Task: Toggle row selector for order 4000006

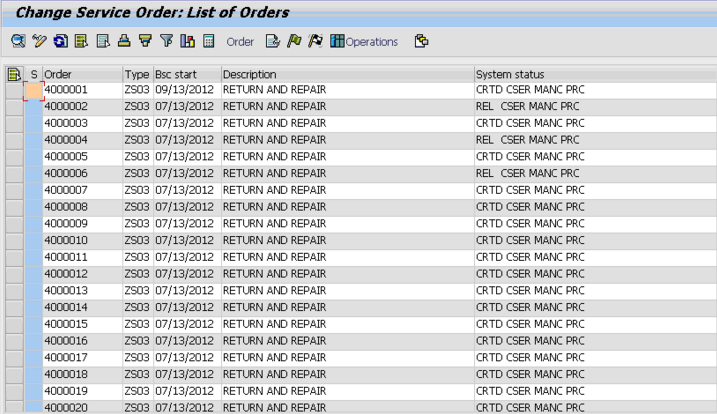Action: pos(15,173)
